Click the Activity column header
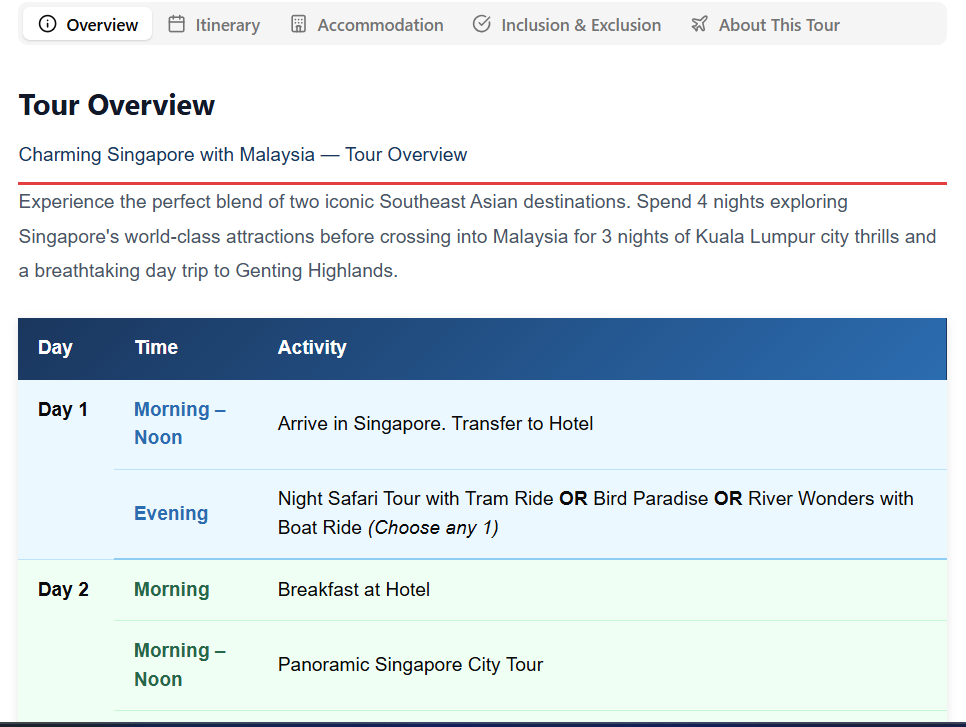Viewport: 966px width, 727px height. click(312, 347)
